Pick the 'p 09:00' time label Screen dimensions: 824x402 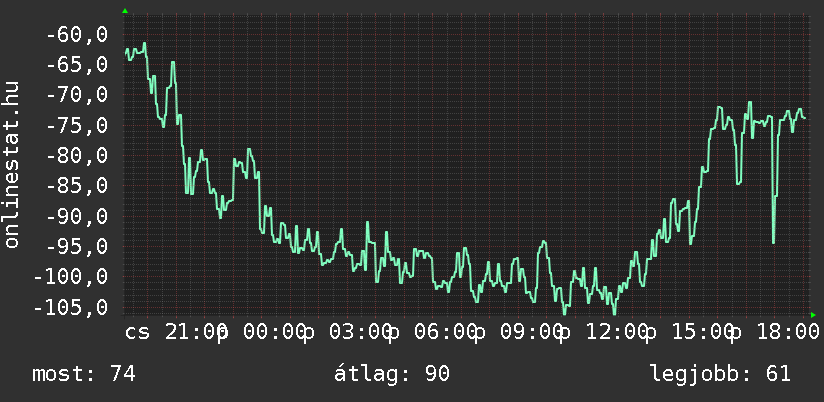coord(520,331)
